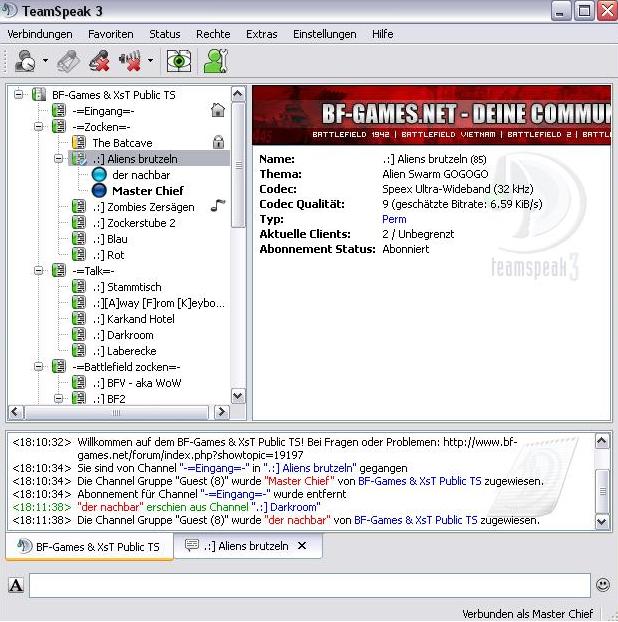Click the light blue client icon of der nachbar

tap(99, 175)
